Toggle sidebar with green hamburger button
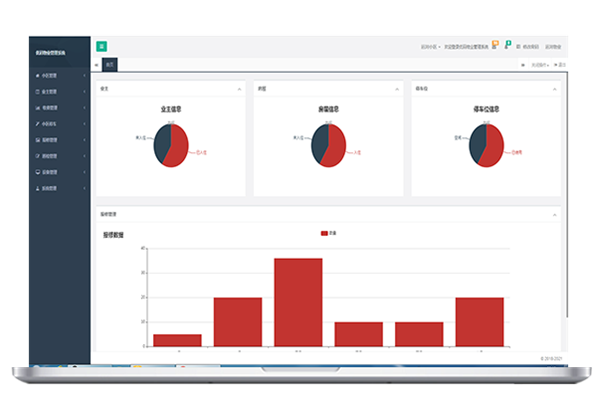 click(102, 46)
